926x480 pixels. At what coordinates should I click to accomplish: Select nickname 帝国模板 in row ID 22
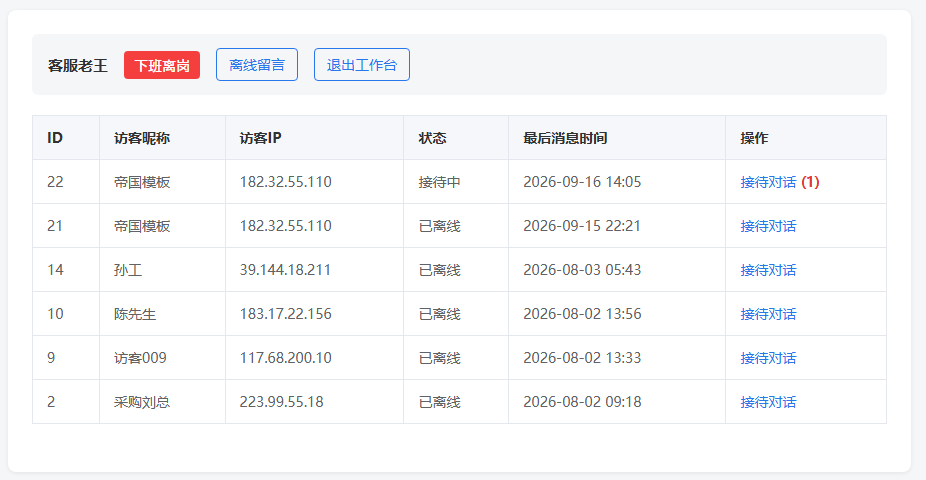(x=142, y=182)
